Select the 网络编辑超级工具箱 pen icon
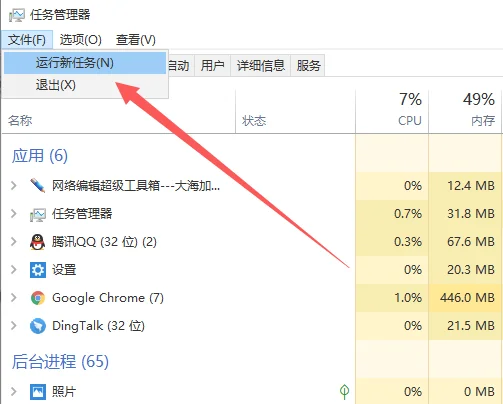The height and width of the screenshot is (404, 503). click(x=37, y=185)
